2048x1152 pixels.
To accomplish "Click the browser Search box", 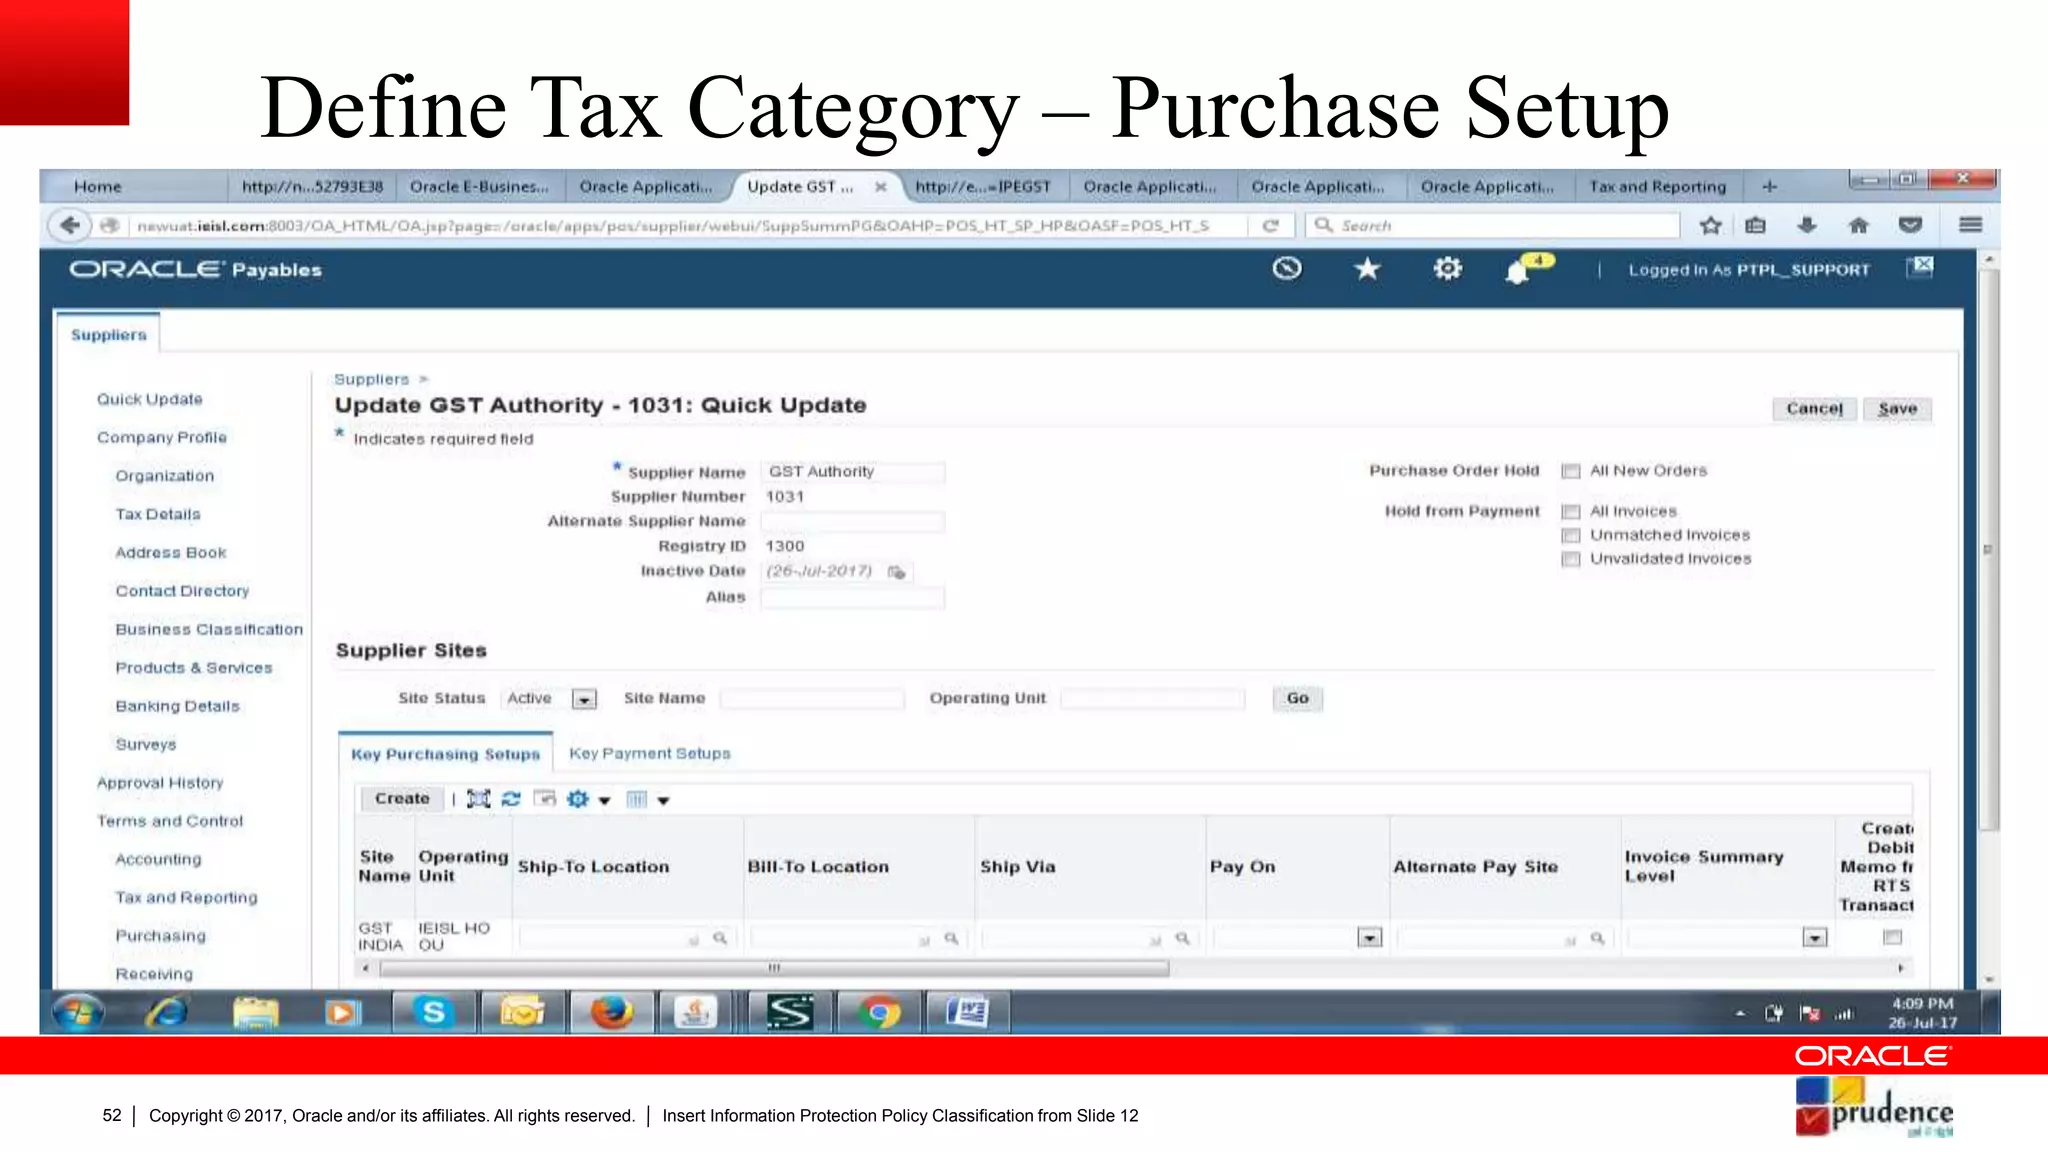I will click(x=1493, y=225).
